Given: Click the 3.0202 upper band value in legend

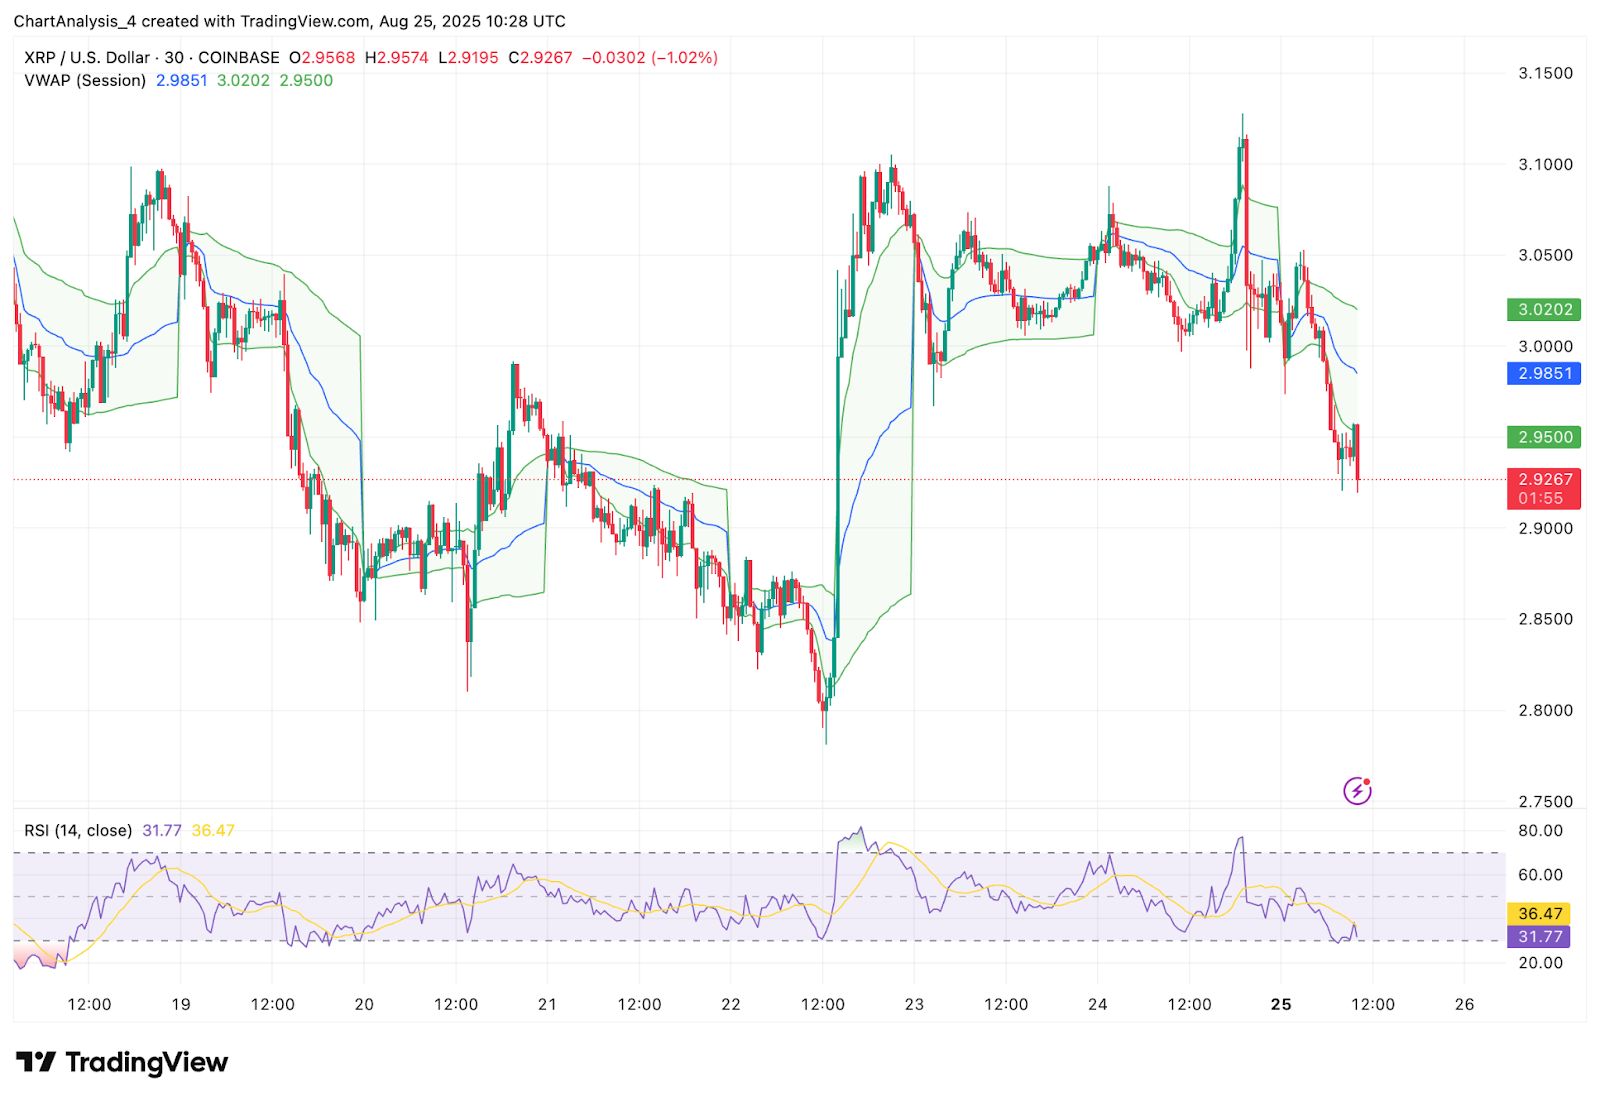Looking at the screenshot, I should click(243, 80).
